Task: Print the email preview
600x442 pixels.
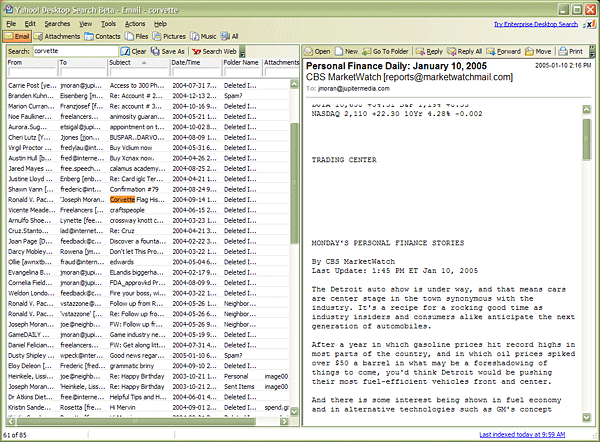Action: pos(571,51)
